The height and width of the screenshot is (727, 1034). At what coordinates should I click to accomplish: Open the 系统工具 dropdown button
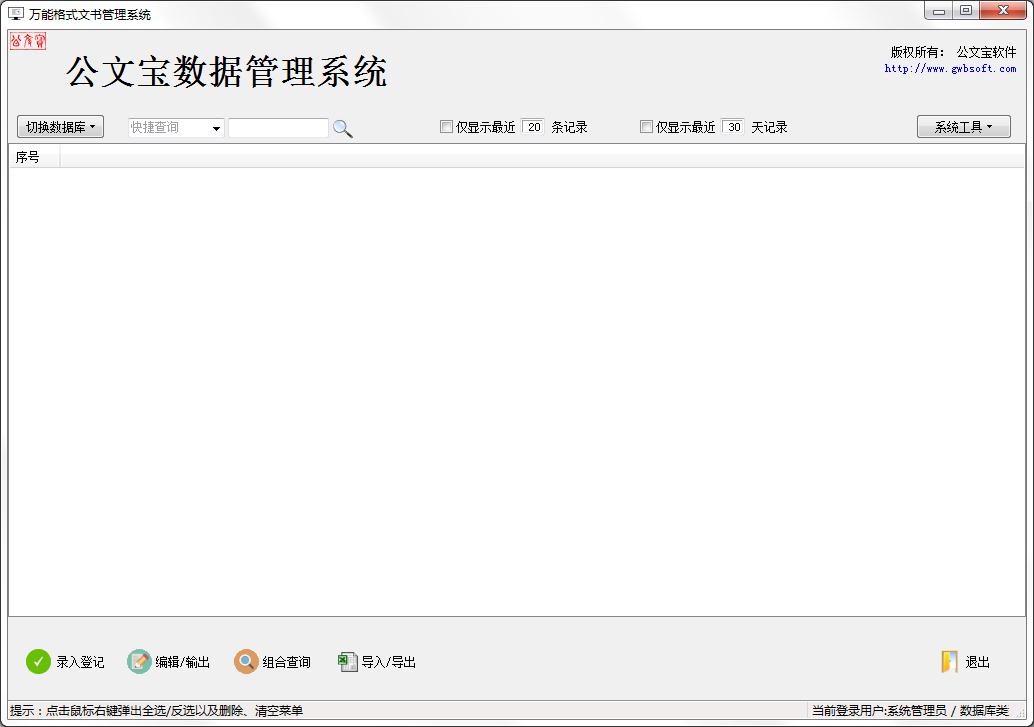point(963,127)
